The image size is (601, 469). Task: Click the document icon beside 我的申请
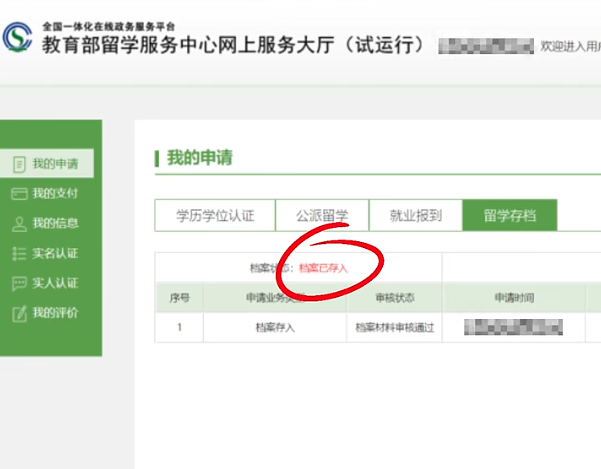pos(17,163)
